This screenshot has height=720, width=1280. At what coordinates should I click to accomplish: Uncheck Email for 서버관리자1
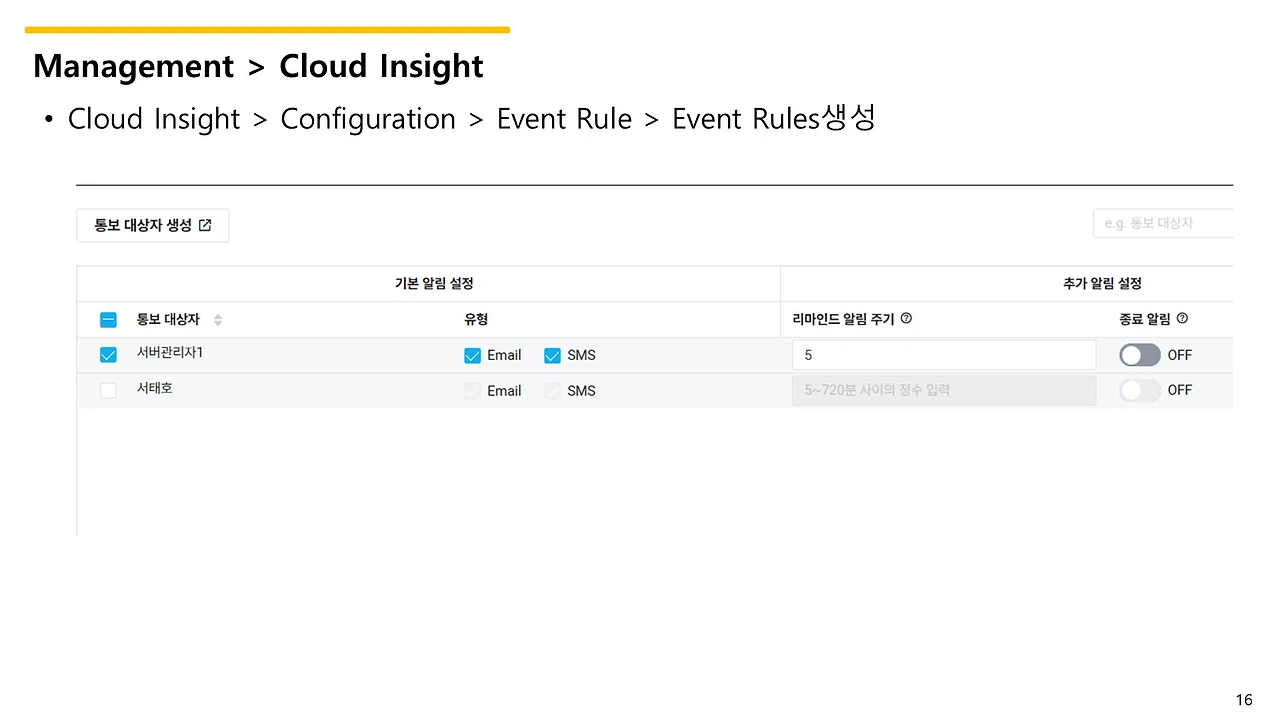(473, 355)
